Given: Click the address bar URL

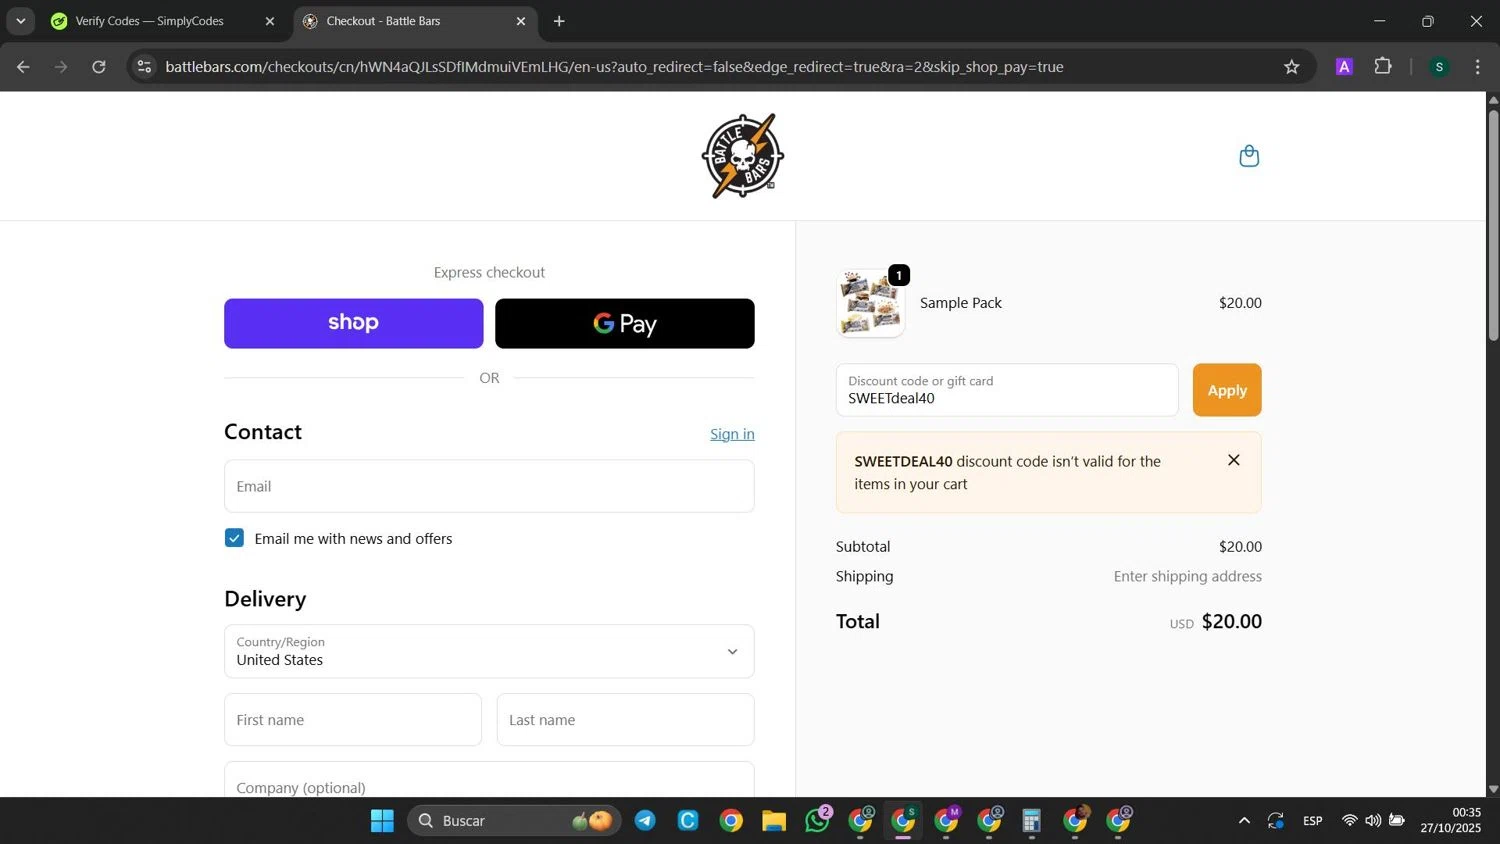Looking at the screenshot, I should click(x=614, y=67).
